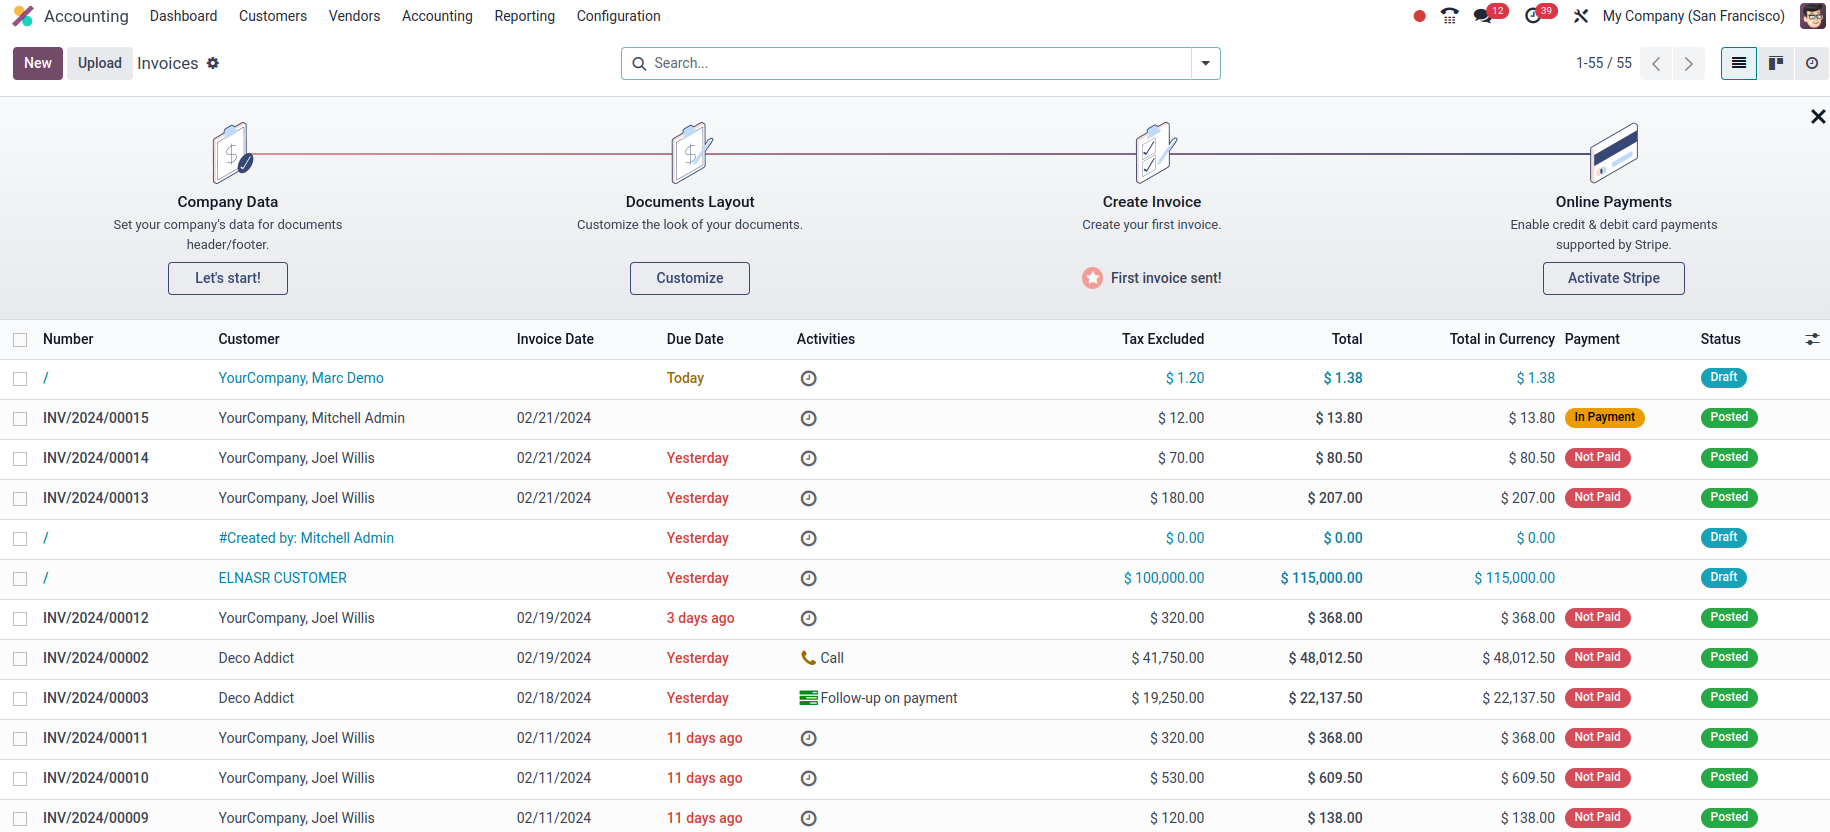Select checkbox for ELNASR CUSTOMER row

click(20, 579)
